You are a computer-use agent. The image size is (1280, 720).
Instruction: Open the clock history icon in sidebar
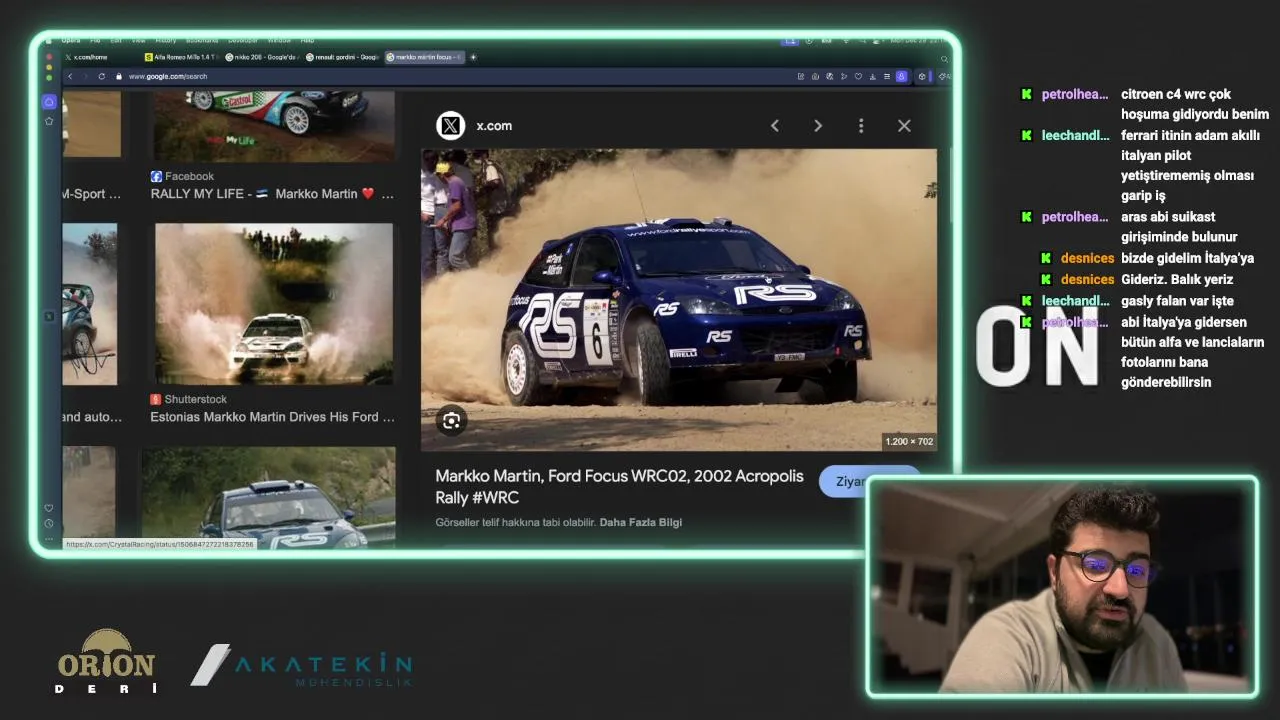click(48, 523)
